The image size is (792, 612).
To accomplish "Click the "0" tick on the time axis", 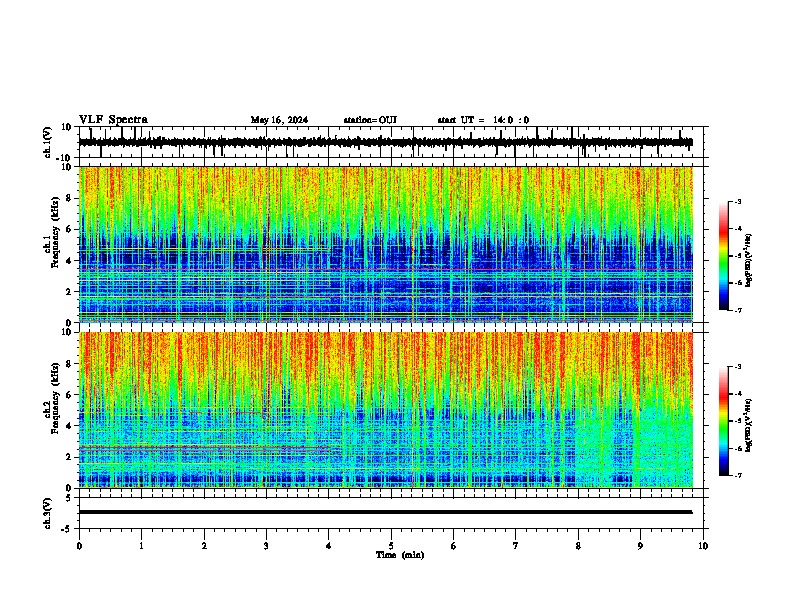I will tap(79, 546).
